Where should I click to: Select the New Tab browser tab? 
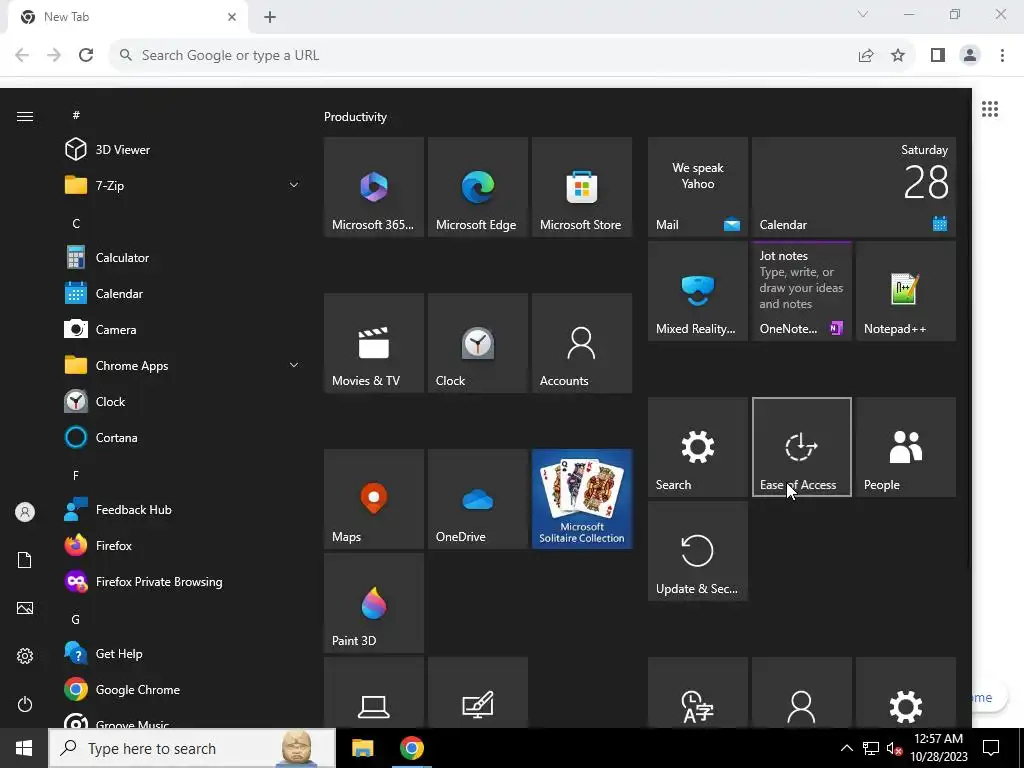(127, 17)
